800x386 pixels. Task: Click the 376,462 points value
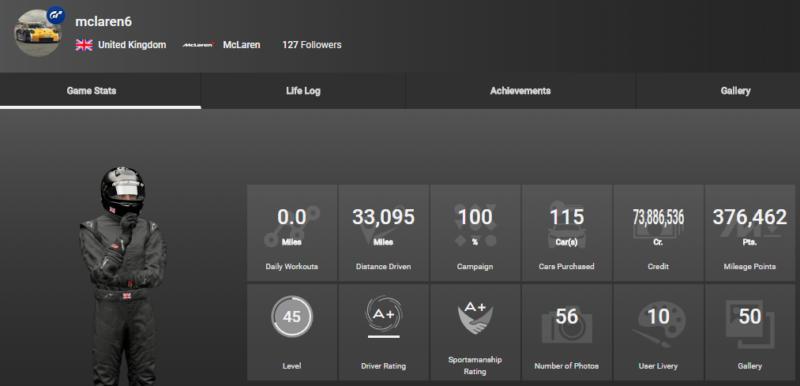tap(750, 217)
